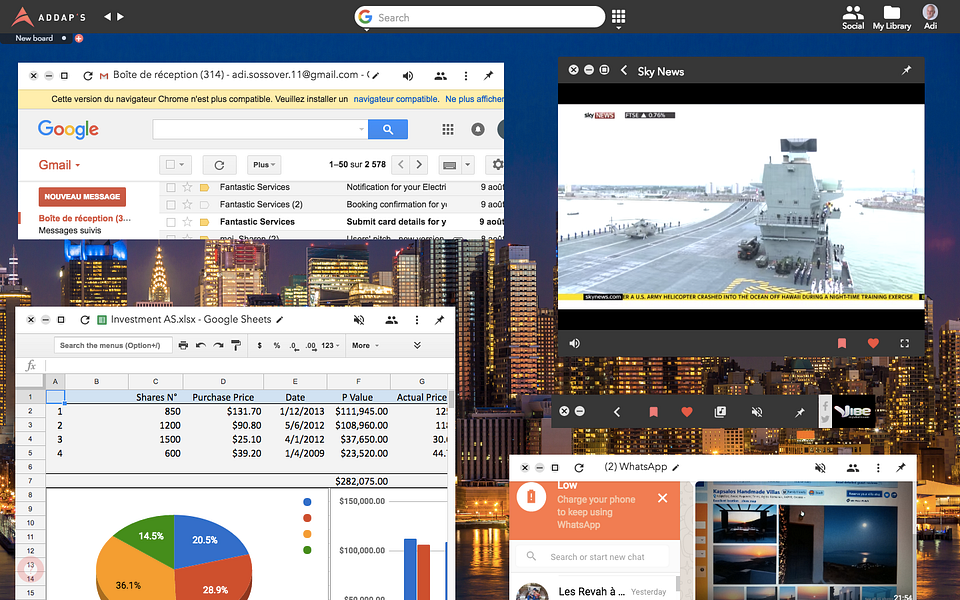Viewport: 960px width, 600px height.
Task: Go back in Sky News window
Action: (624, 70)
